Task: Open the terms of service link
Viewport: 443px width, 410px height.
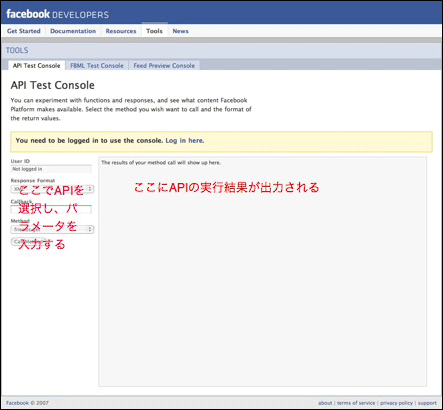Action: [356, 403]
